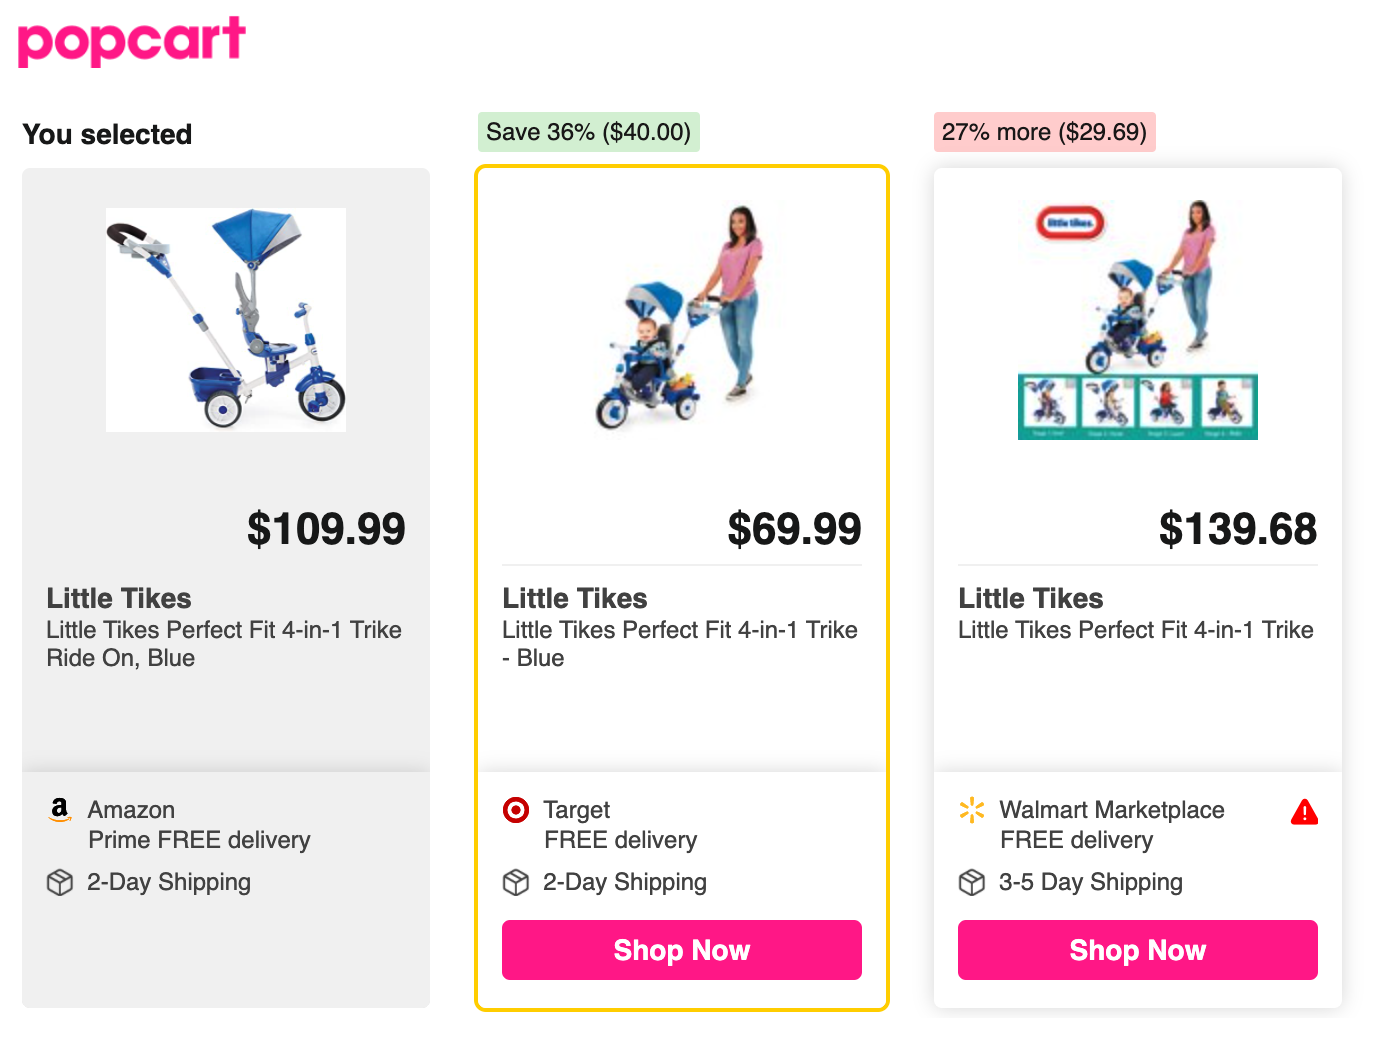Open the "Perfect Fit 4-in-1 Trike - Blue" title
The height and width of the screenshot is (1038, 1376).
680,643
